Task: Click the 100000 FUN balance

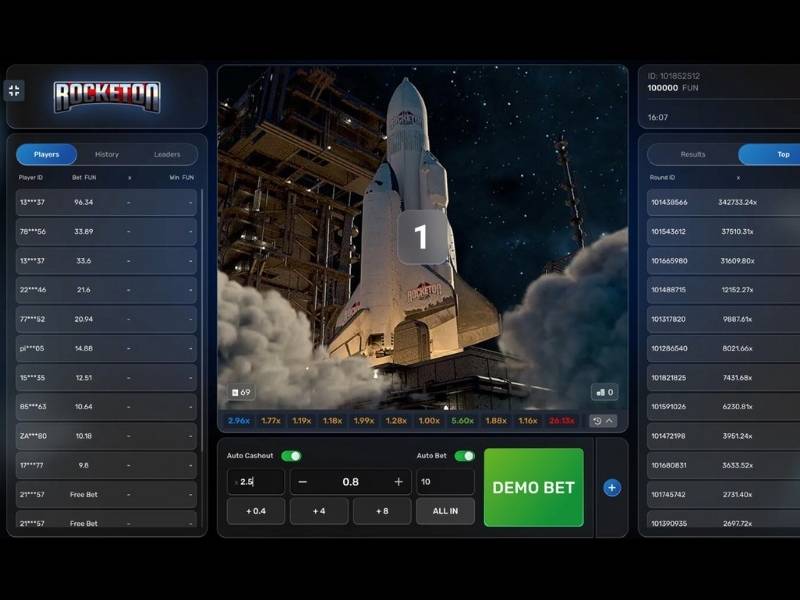Action: (673, 88)
